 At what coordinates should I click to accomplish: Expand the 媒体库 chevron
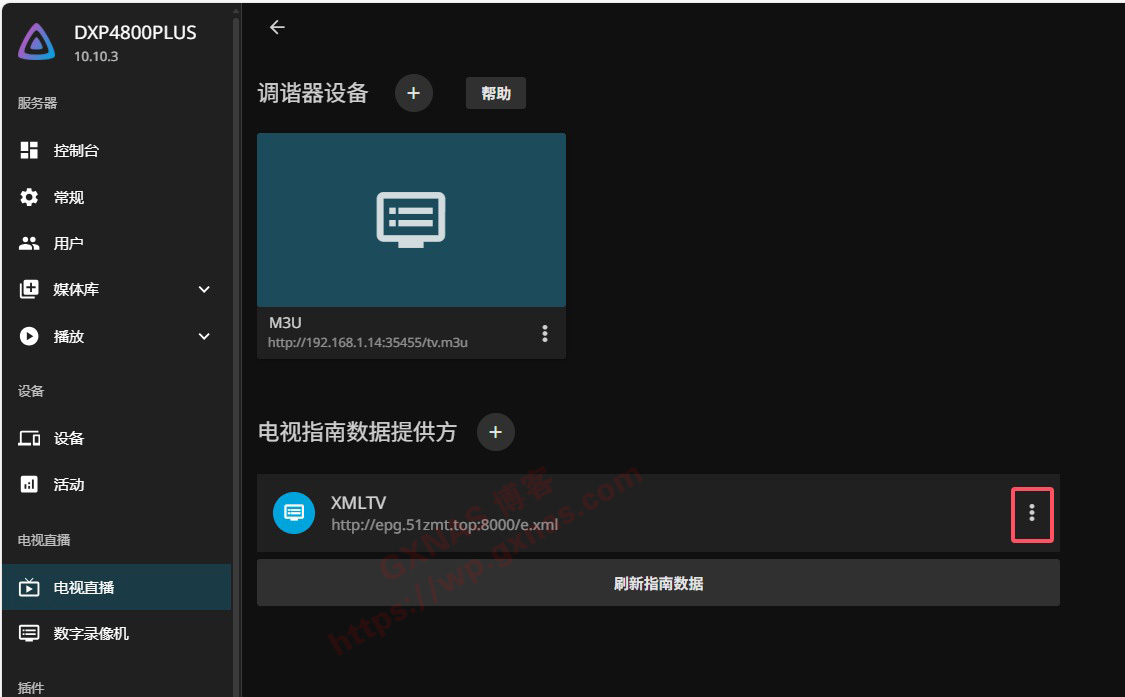[204, 290]
